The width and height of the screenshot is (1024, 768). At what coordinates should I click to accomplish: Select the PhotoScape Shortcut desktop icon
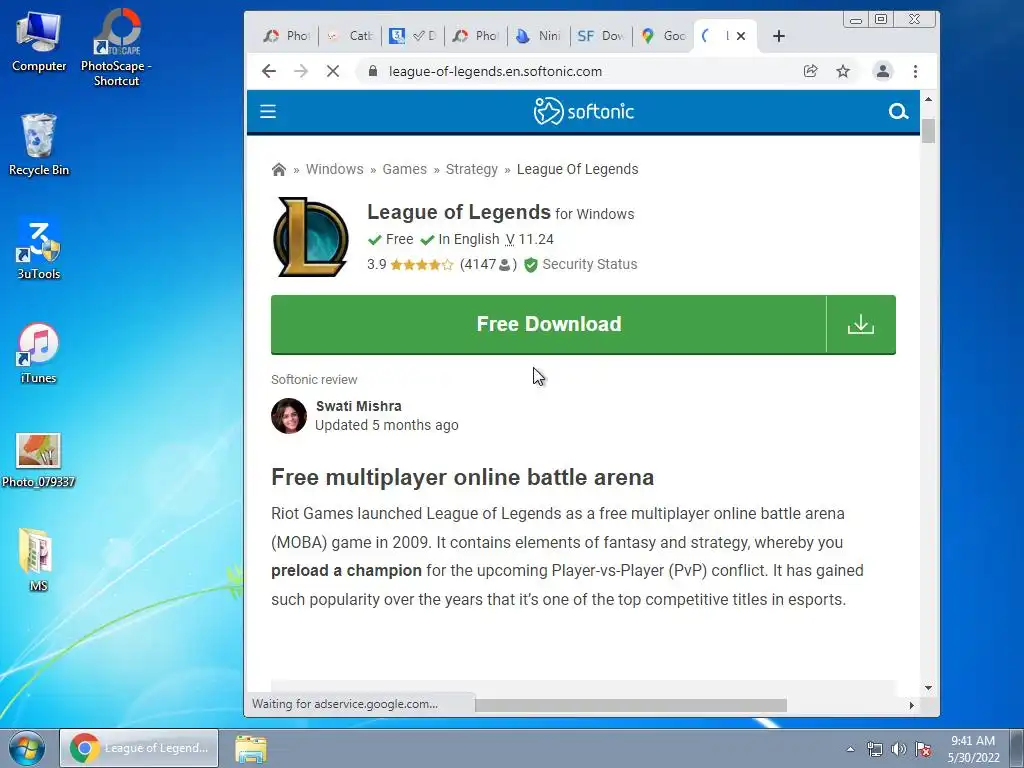pyautogui.click(x=116, y=48)
